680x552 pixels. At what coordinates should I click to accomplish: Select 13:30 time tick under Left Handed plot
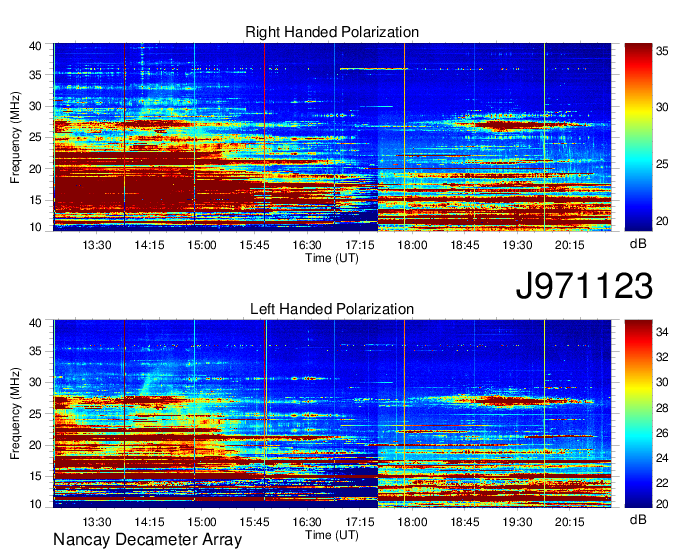(97, 522)
